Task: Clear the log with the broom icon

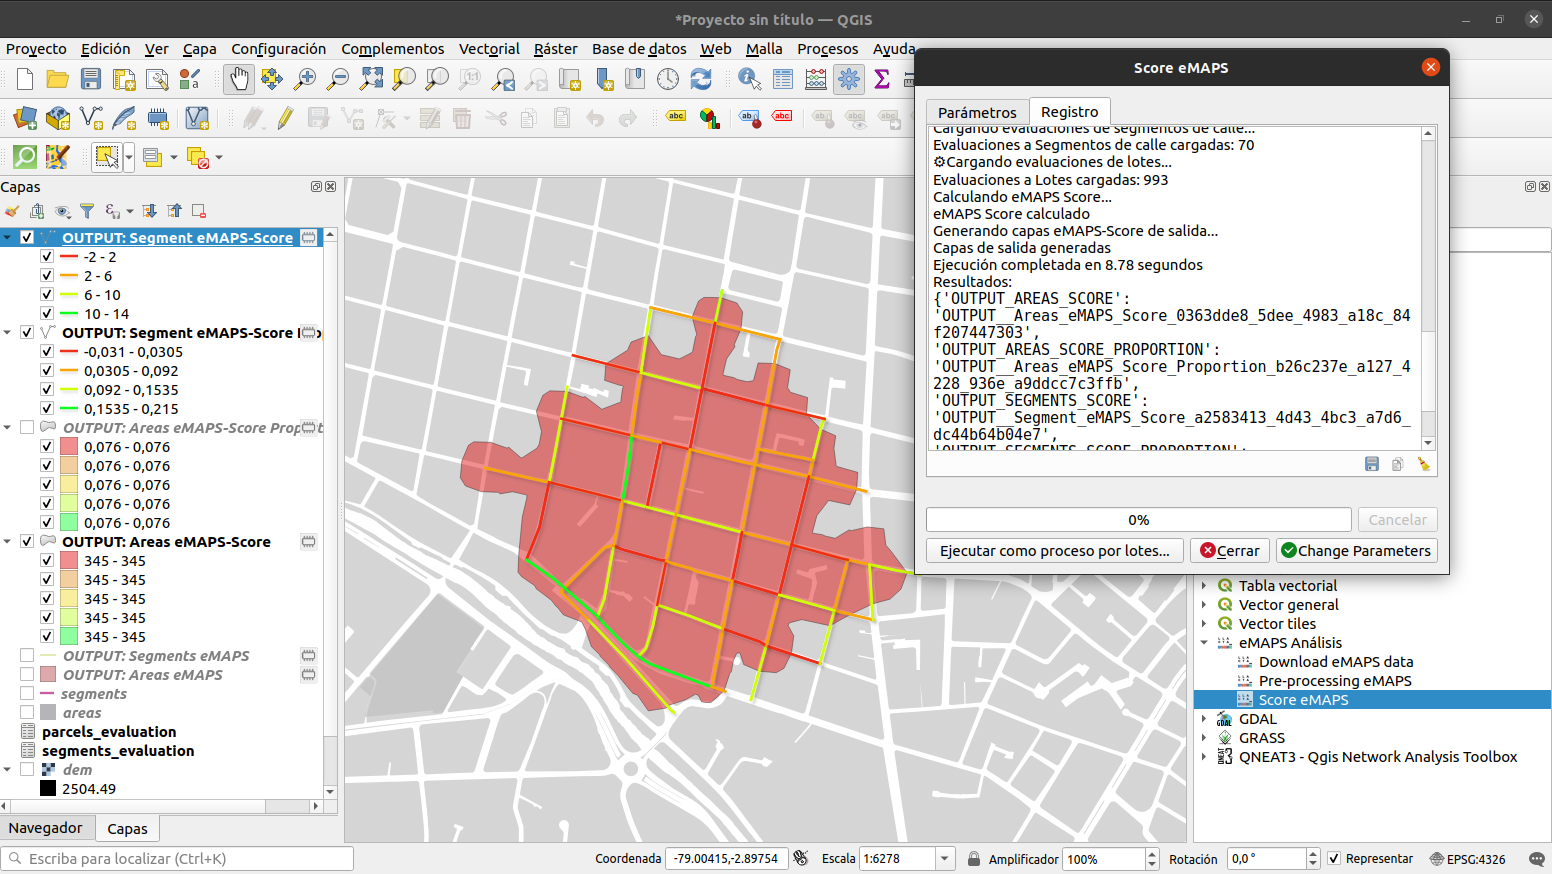Action: click(1424, 464)
